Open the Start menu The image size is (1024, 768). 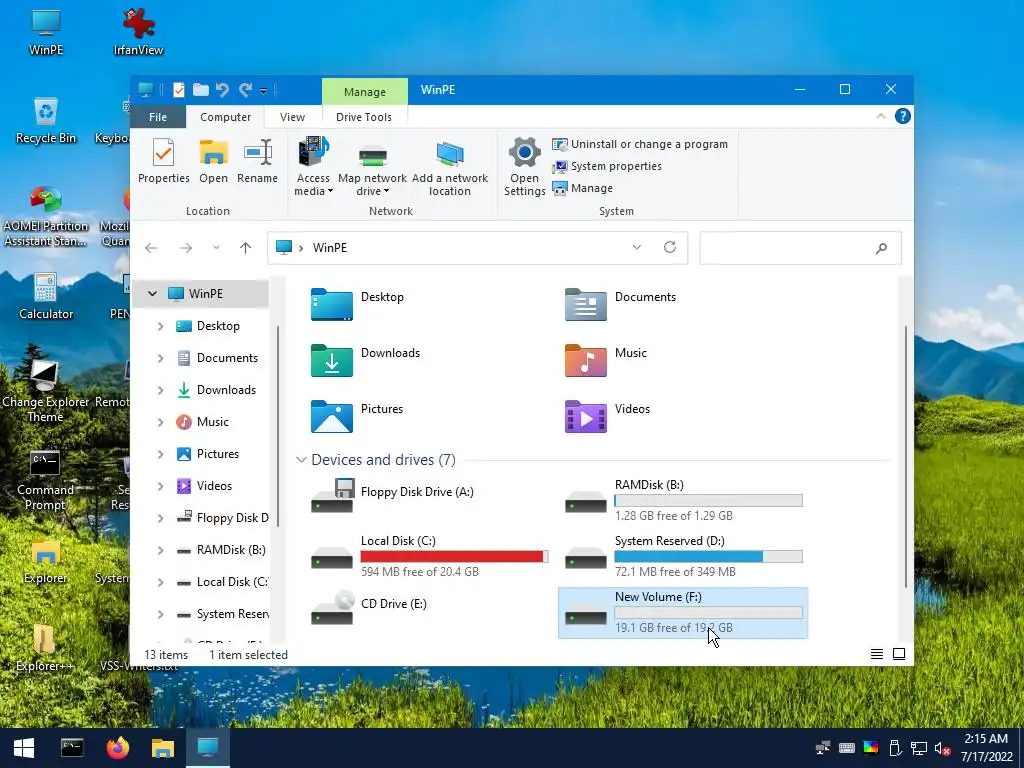coord(24,748)
